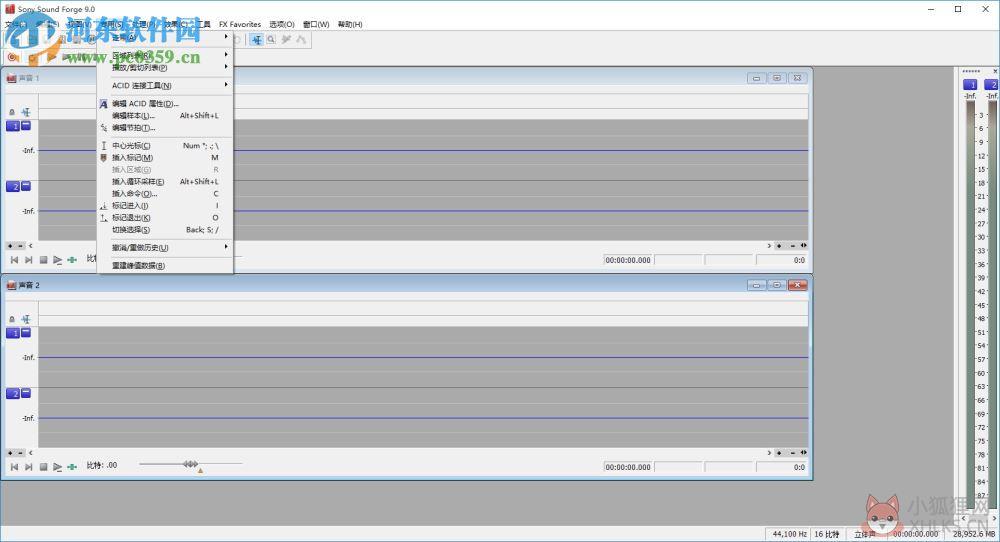Click the time zoom-out button in 声音 1

coord(793,245)
